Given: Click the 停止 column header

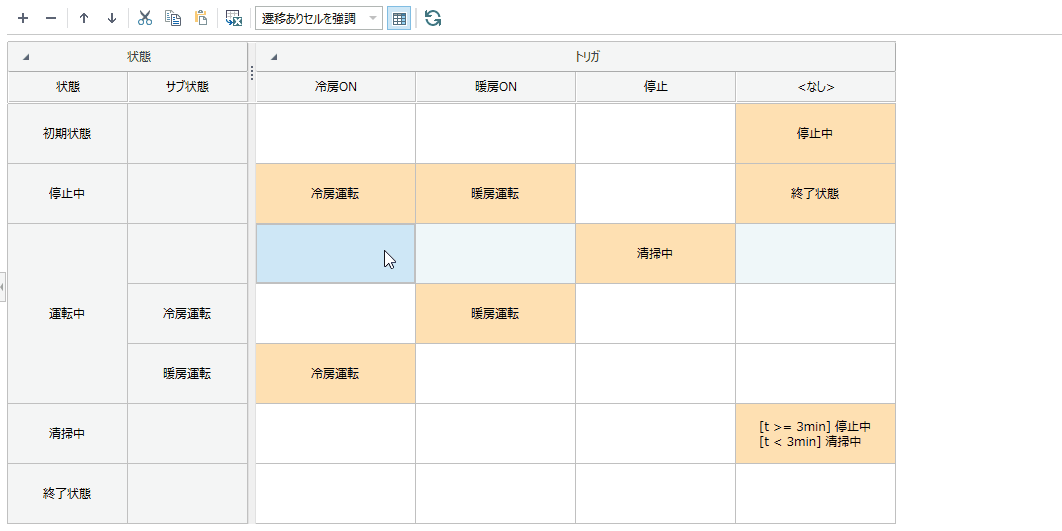Looking at the screenshot, I should (x=656, y=87).
